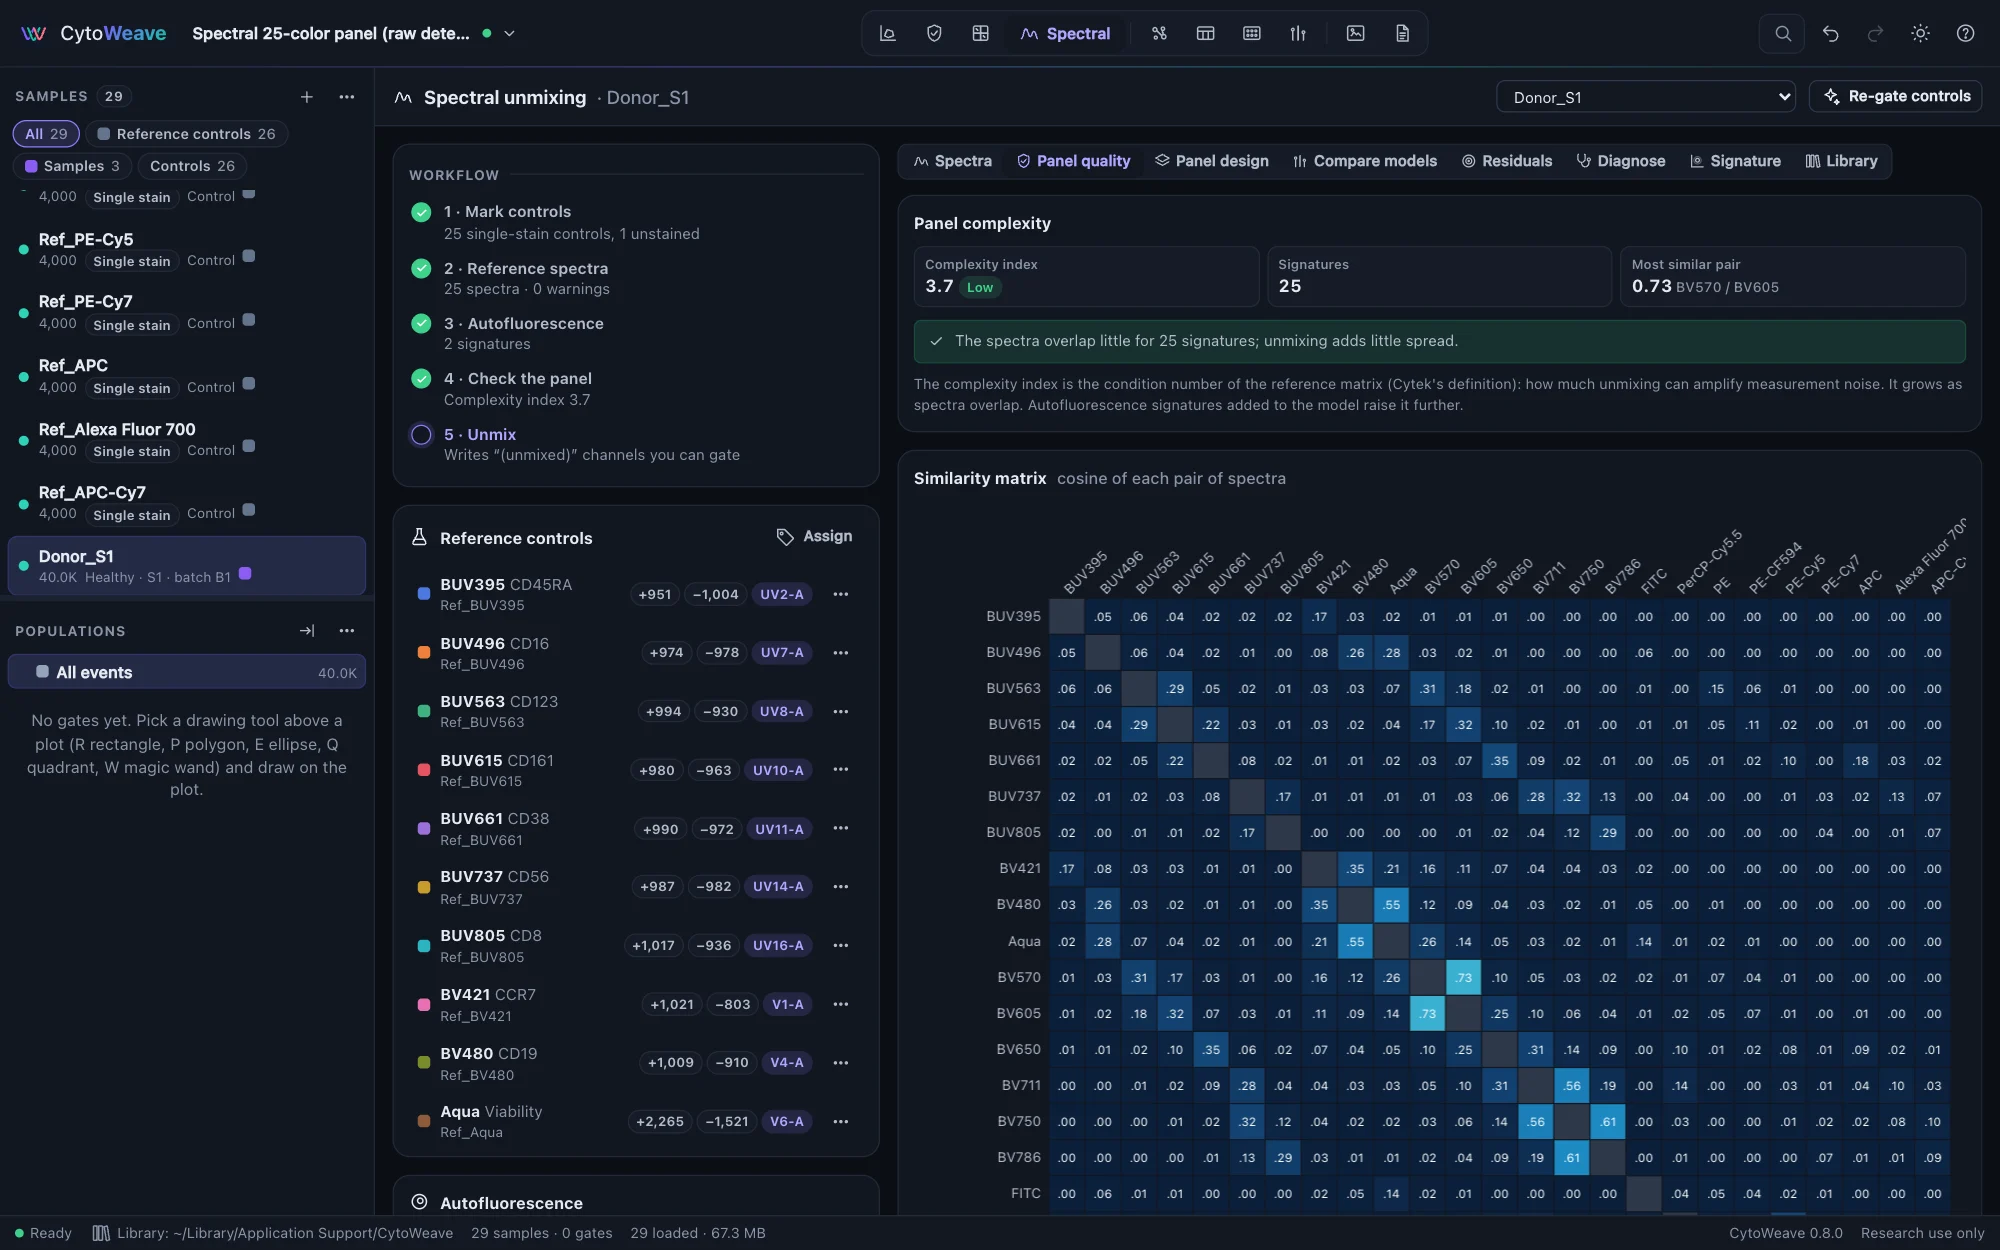Open the plot view icon in top toolbar

click(887, 33)
